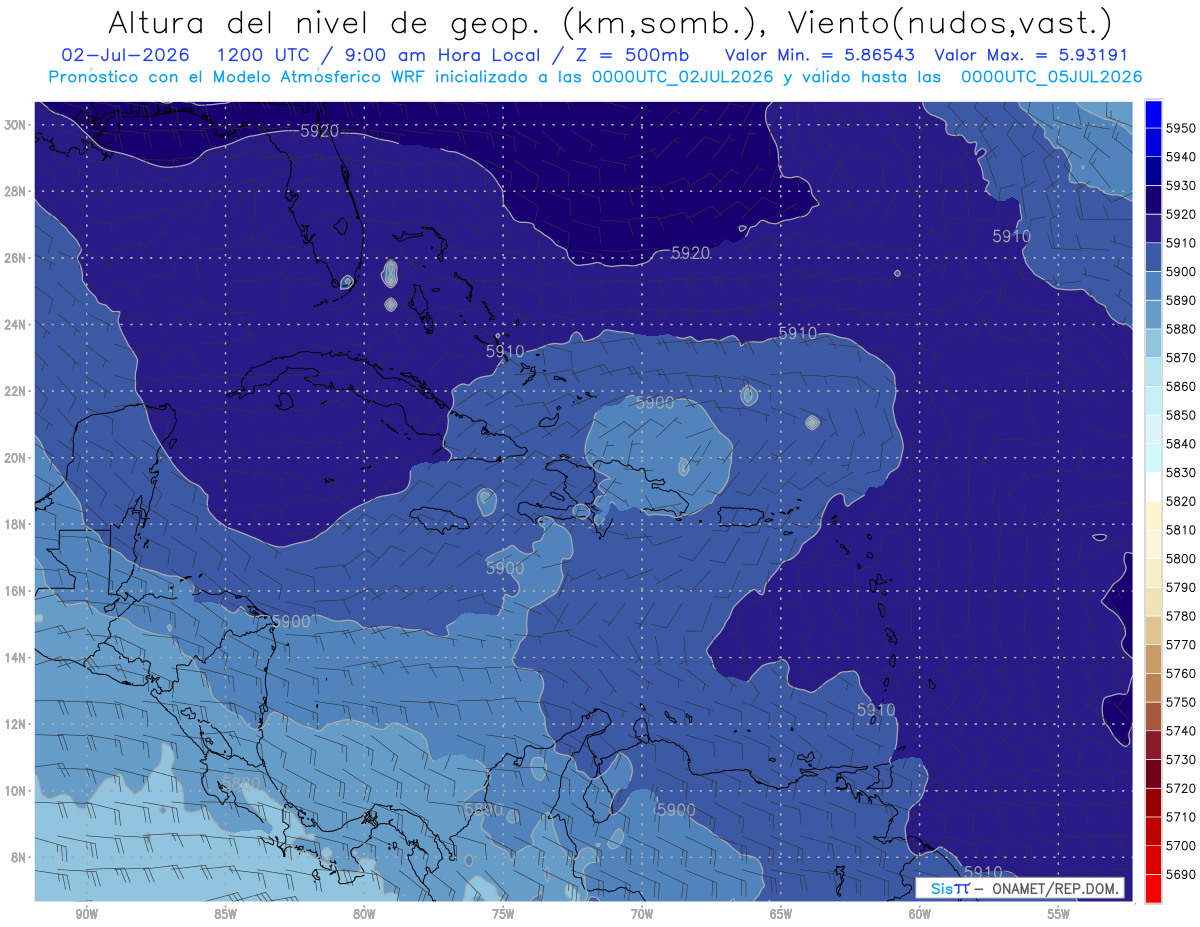Click the '18N' latitude label

point(15,524)
